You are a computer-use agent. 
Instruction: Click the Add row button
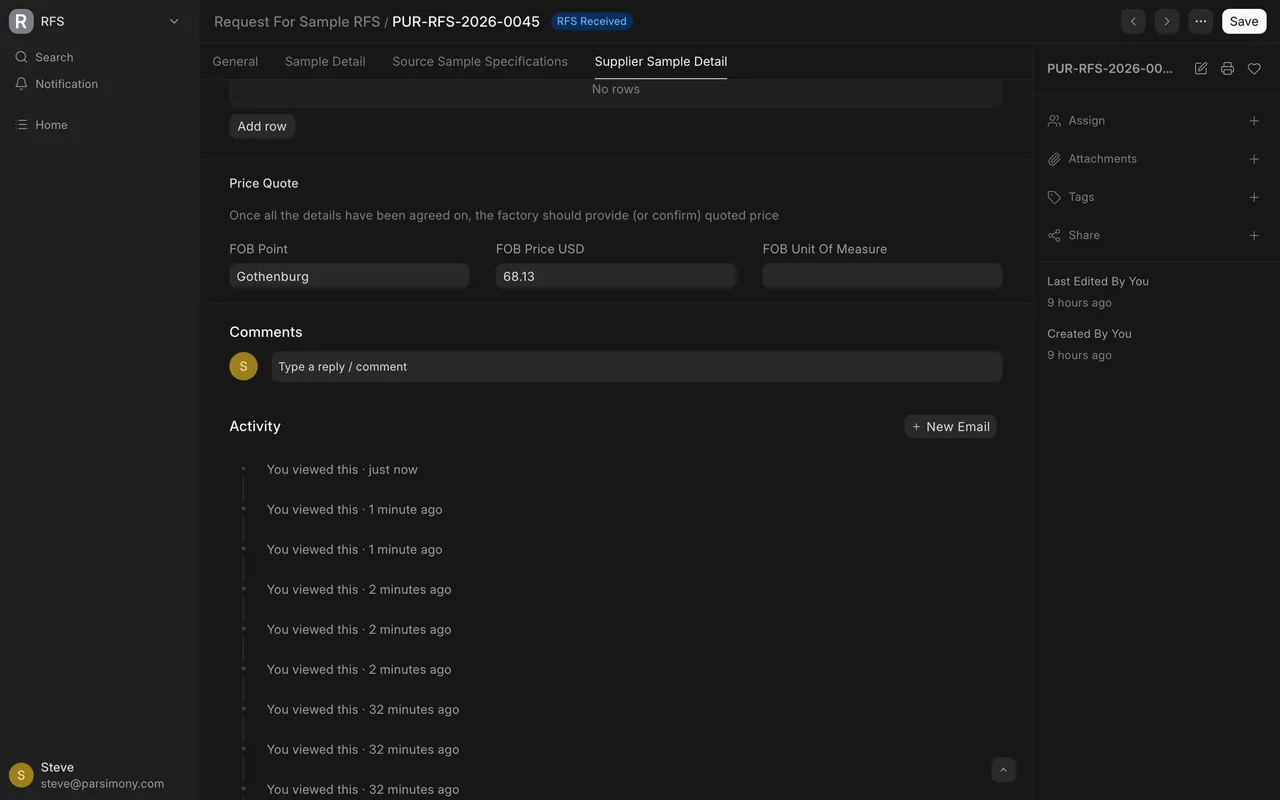[262, 126]
